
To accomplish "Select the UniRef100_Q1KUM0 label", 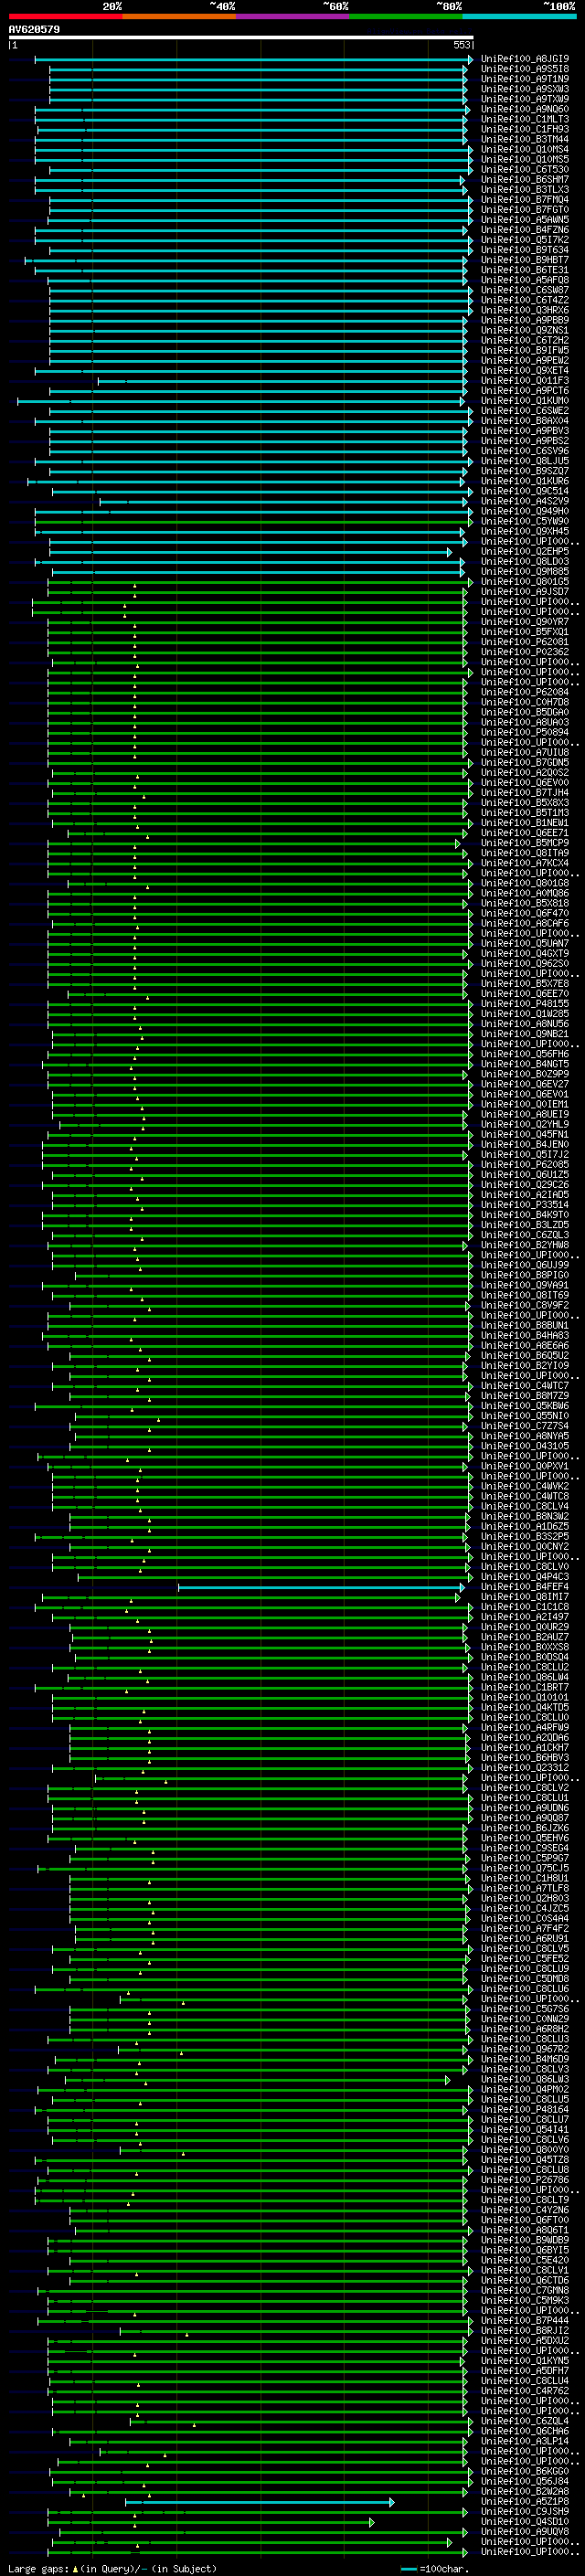I will point(525,401).
